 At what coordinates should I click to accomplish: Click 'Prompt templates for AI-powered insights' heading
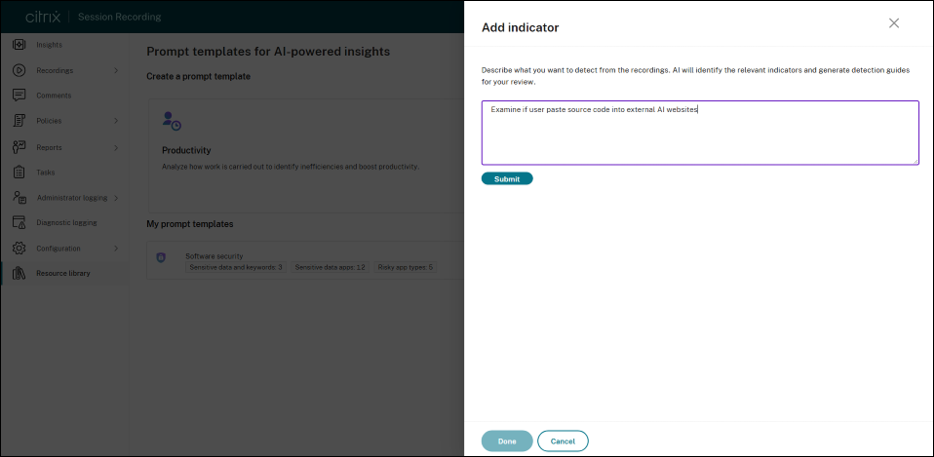click(x=268, y=52)
